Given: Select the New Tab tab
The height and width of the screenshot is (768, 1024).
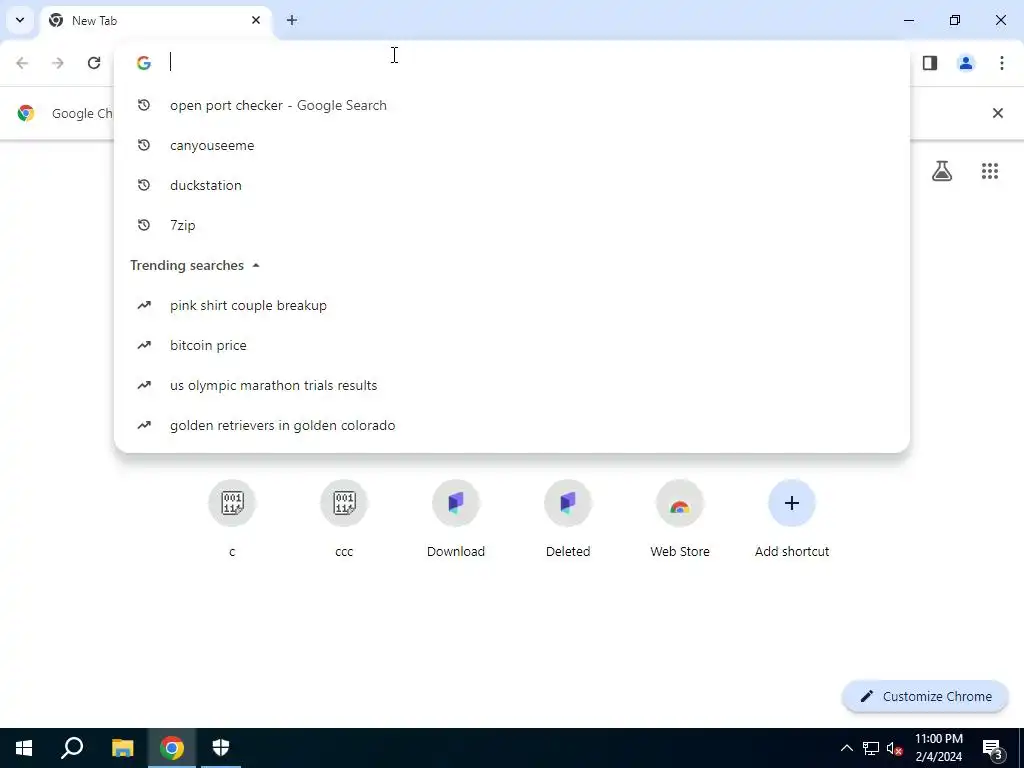Looking at the screenshot, I should (x=157, y=21).
